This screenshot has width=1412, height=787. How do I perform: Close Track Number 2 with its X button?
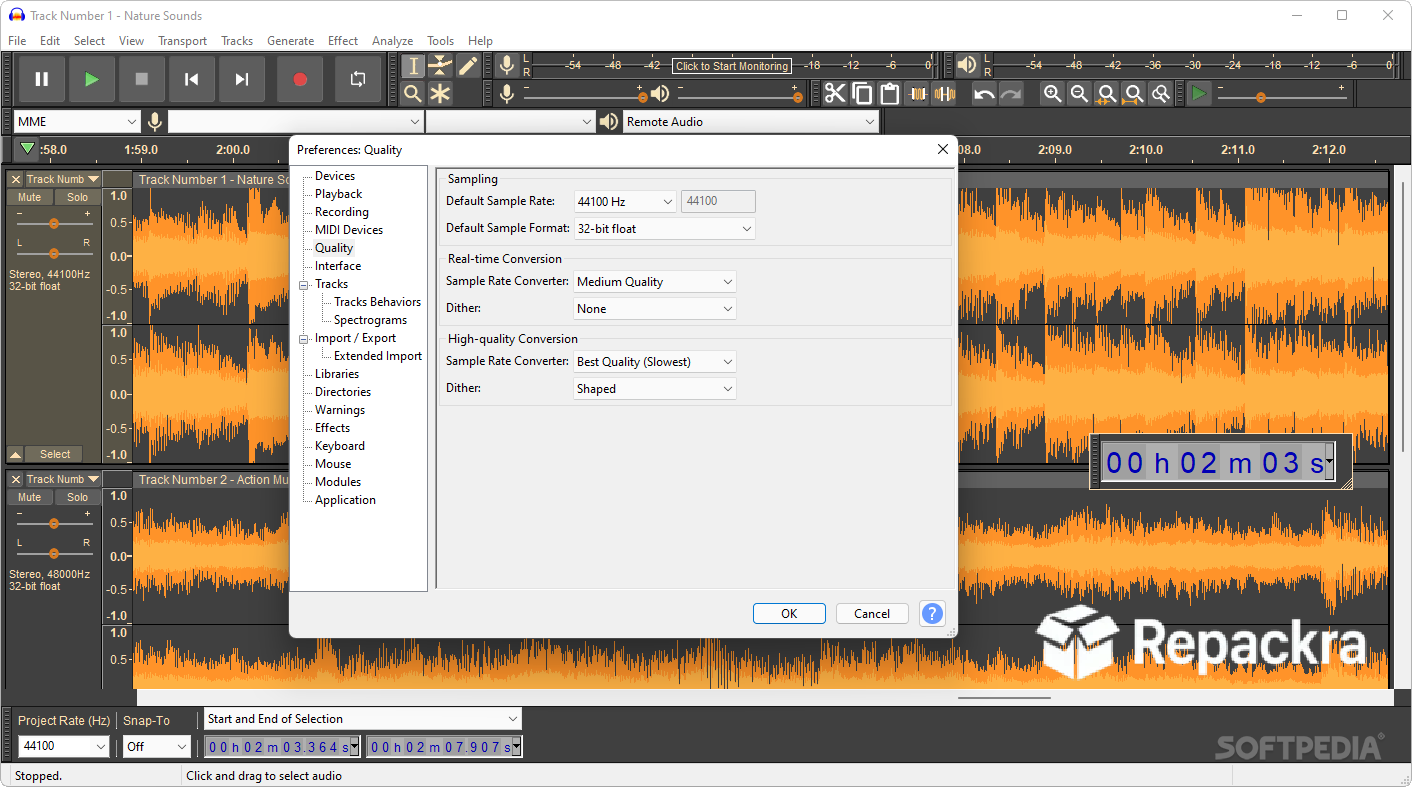coord(16,480)
